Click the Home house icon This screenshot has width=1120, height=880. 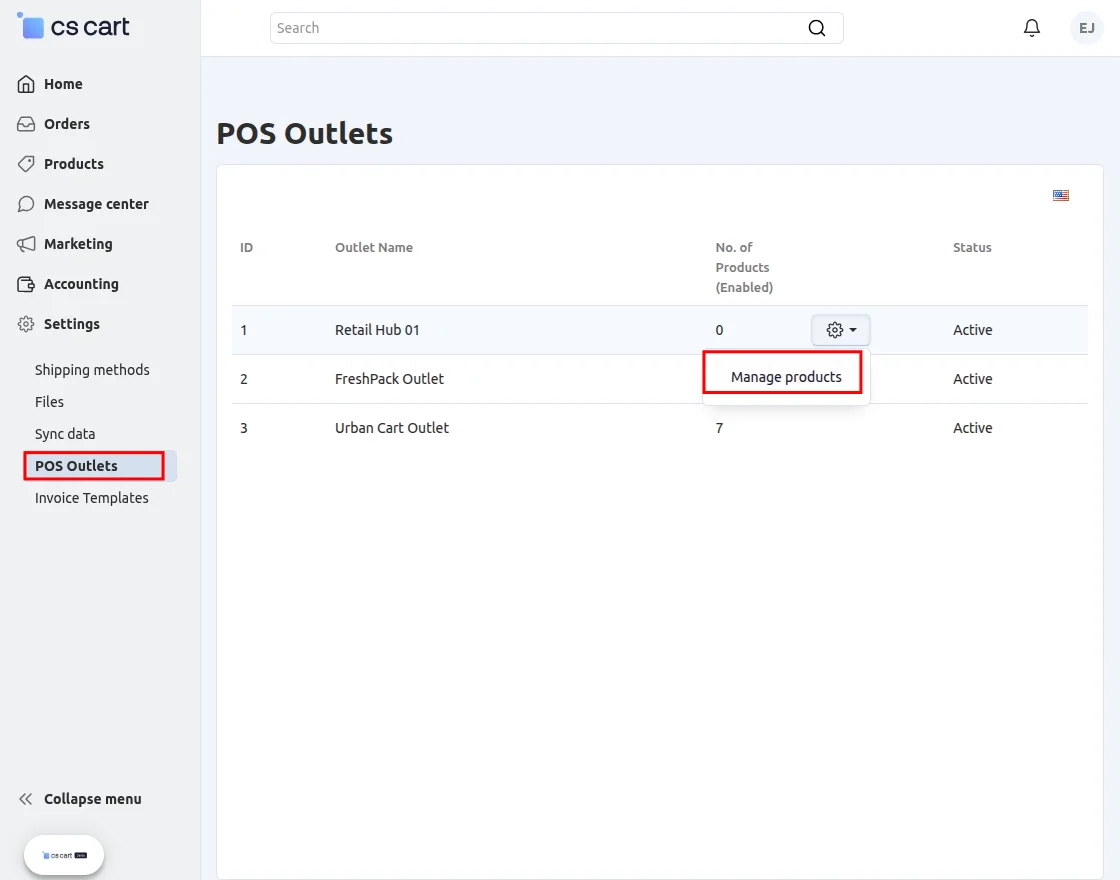point(26,84)
